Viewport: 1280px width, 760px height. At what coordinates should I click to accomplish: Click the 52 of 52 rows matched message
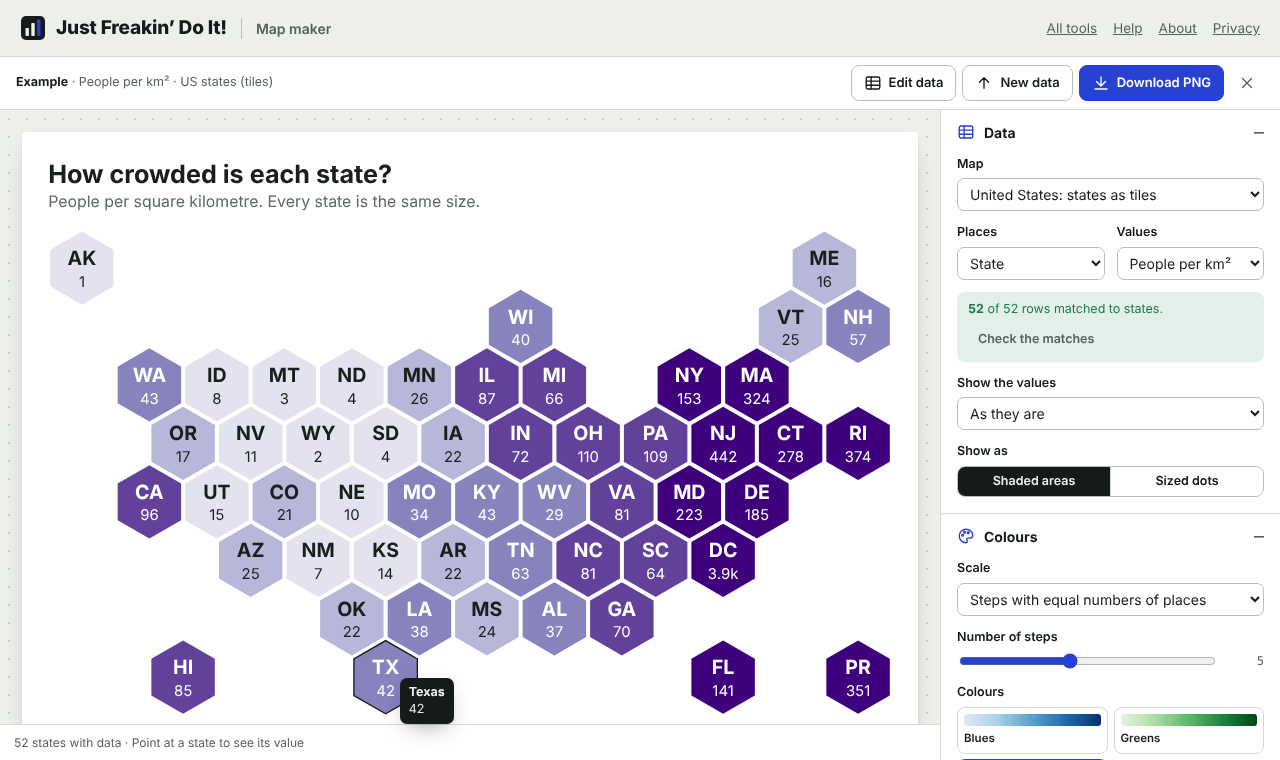click(1065, 309)
